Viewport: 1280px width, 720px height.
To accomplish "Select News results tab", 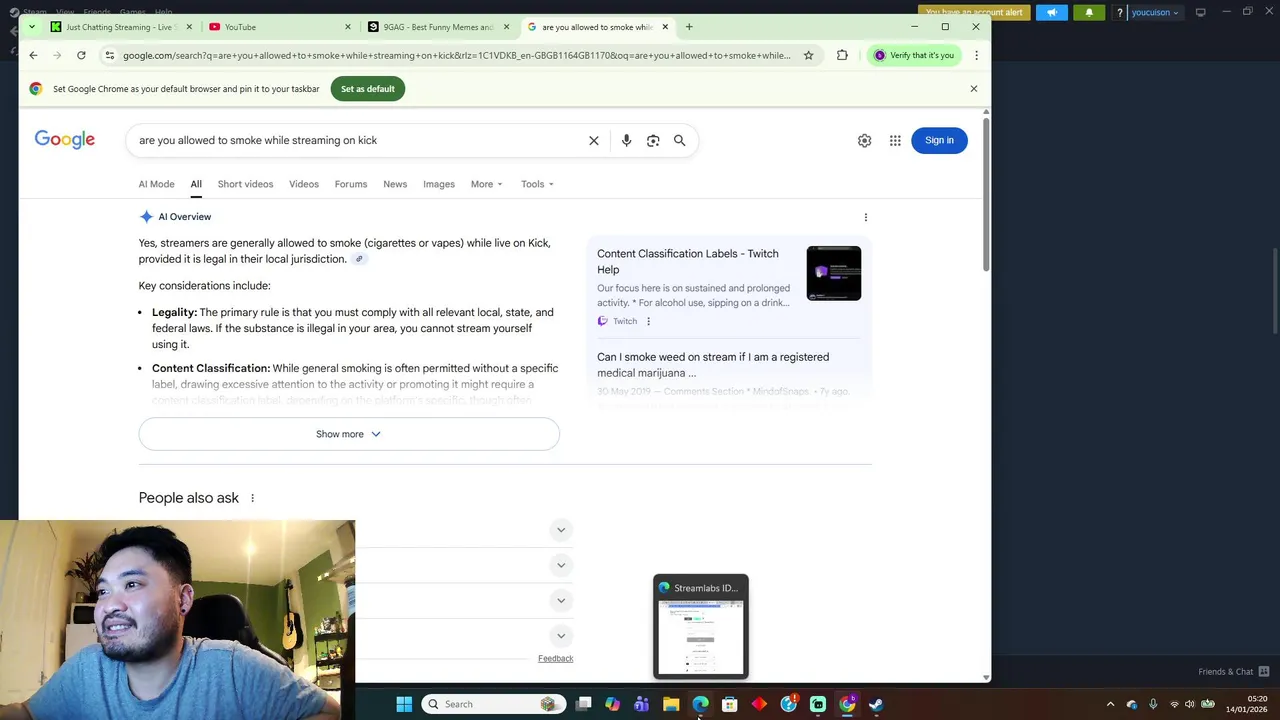I will [395, 184].
